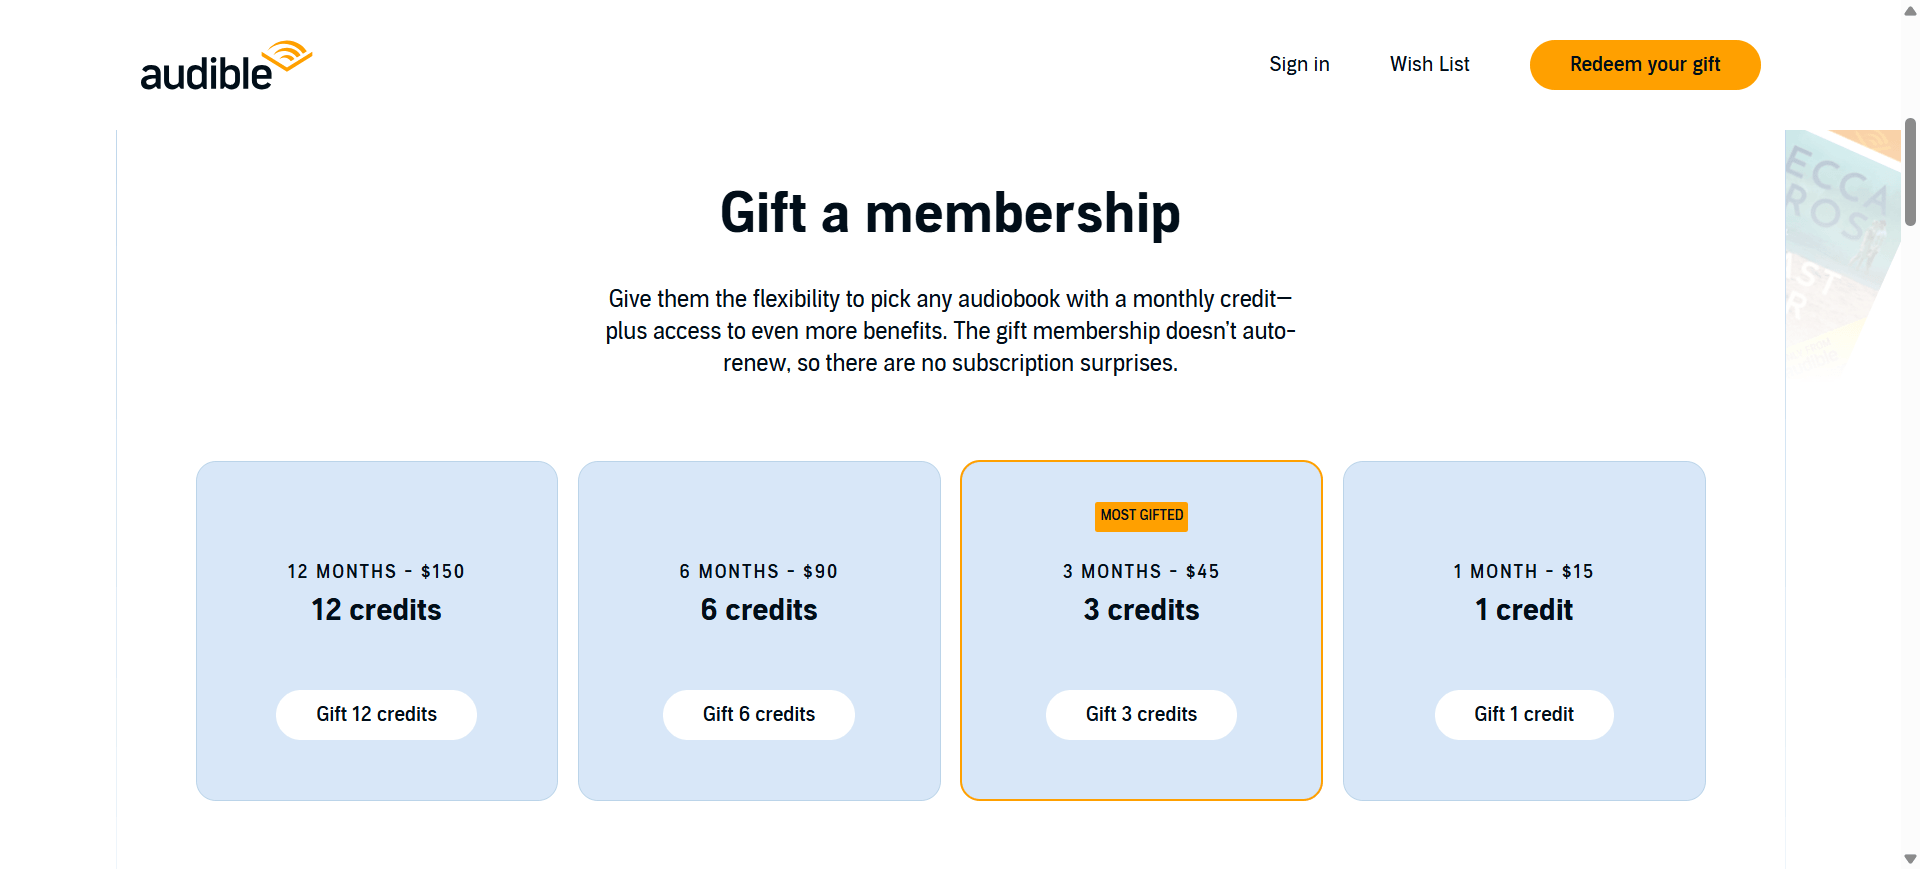Screen dimensions: 1920x869
Task: Click the Gift a membership heading
Action: click(950, 213)
